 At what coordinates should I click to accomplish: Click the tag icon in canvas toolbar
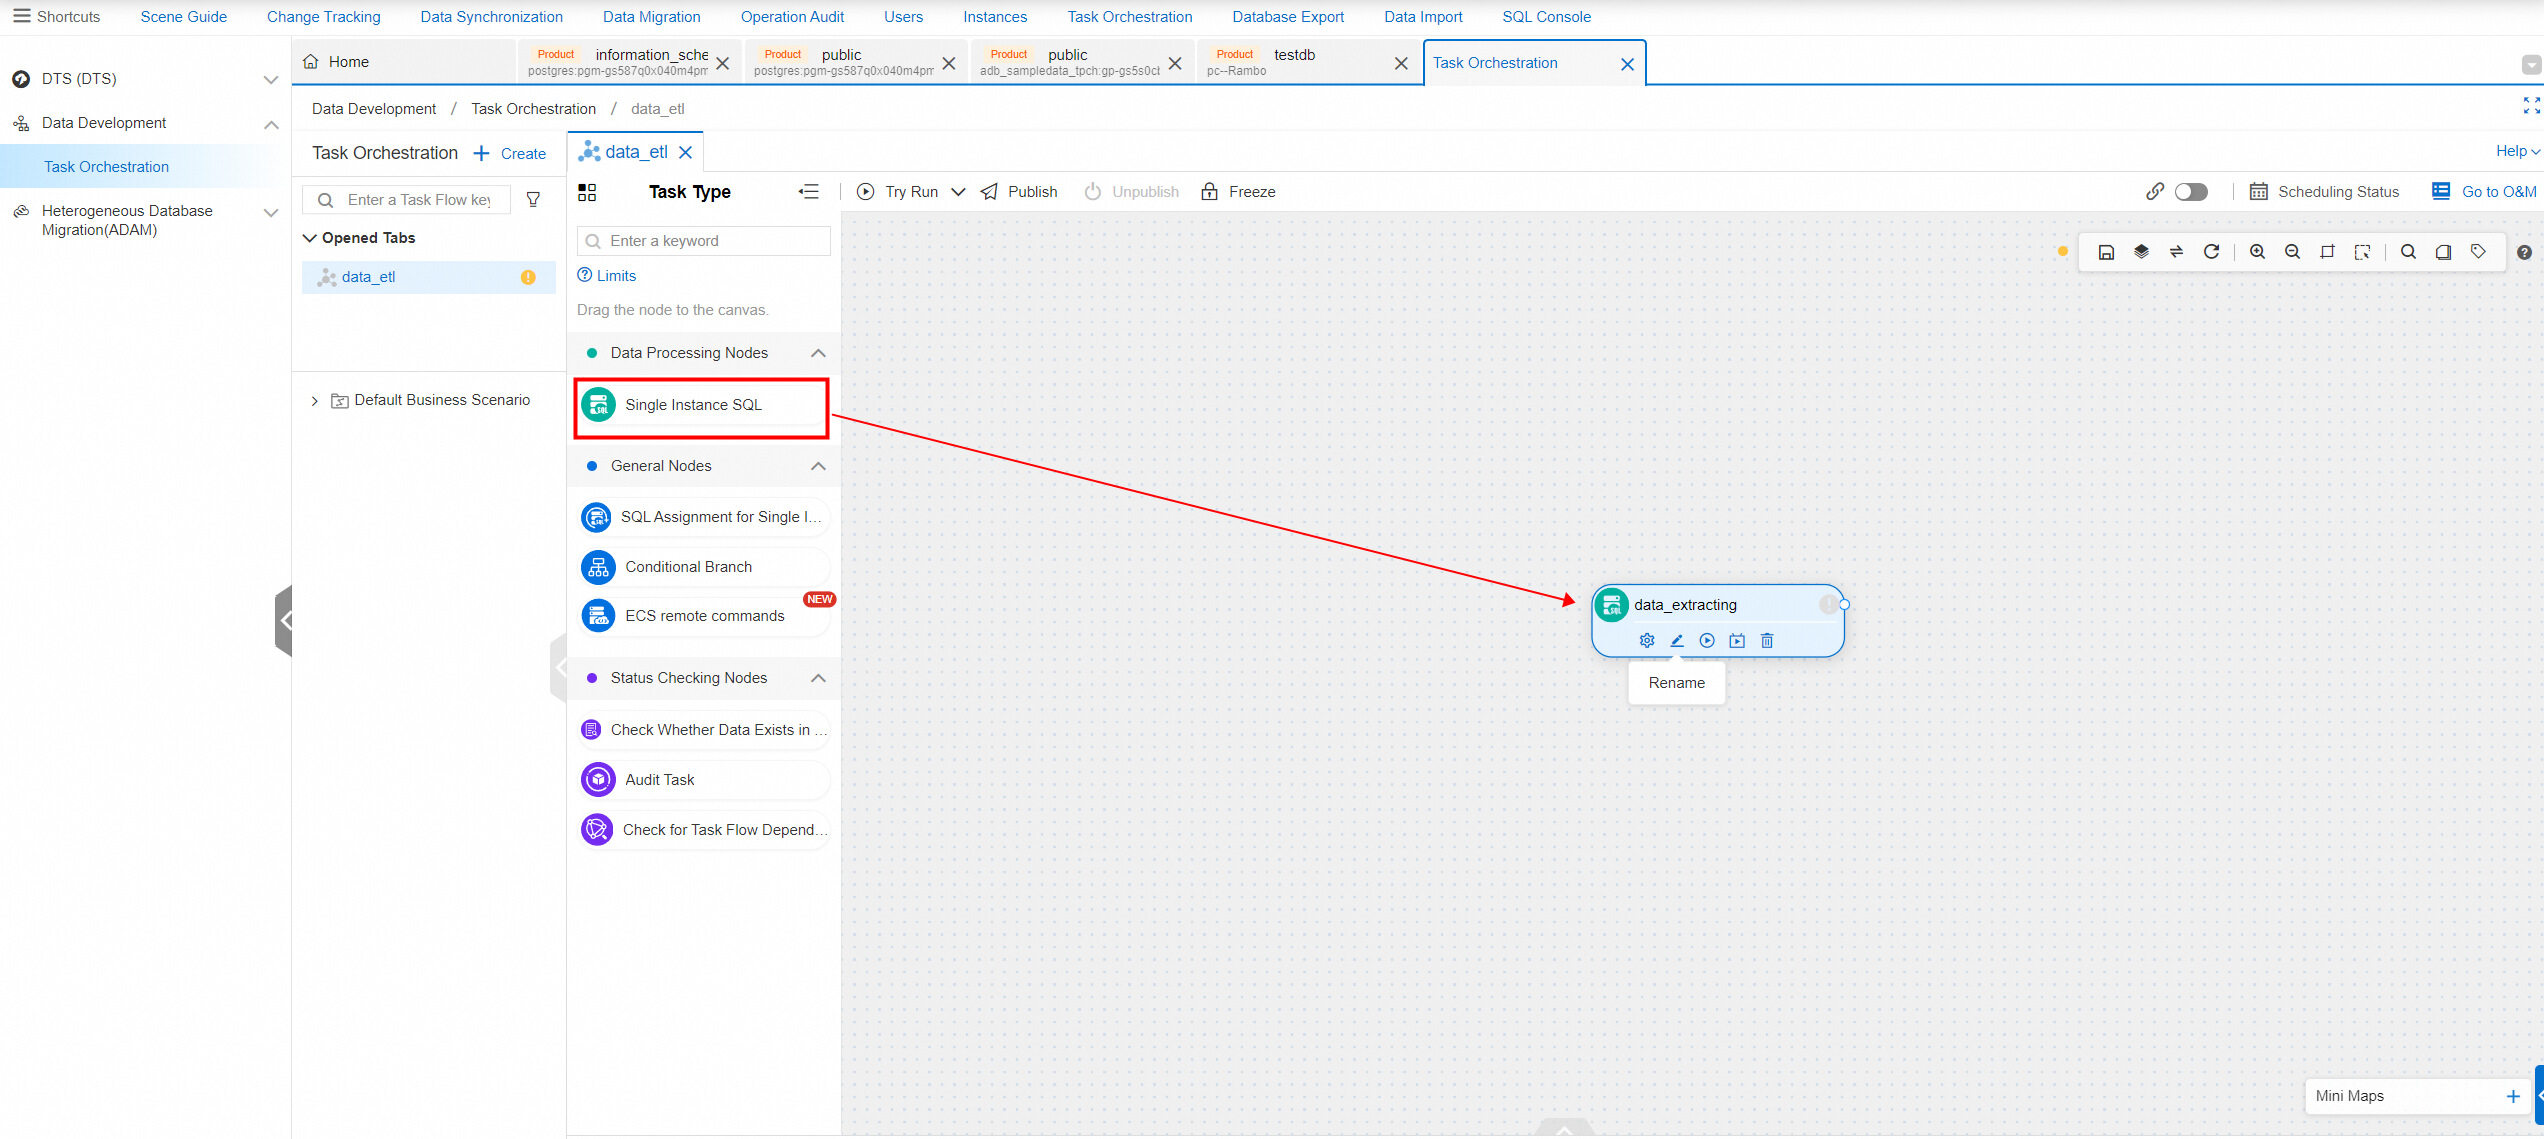coord(2478,252)
